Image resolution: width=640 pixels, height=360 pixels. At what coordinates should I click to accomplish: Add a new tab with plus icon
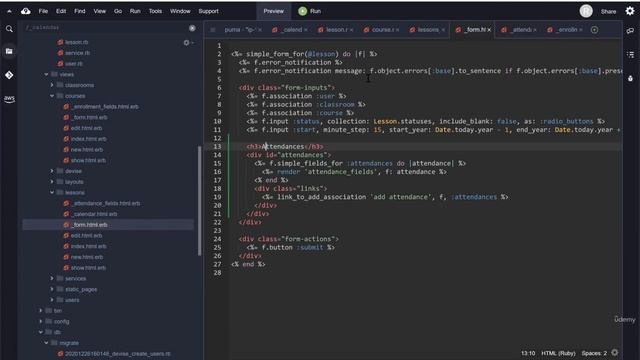click(x=594, y=30)
